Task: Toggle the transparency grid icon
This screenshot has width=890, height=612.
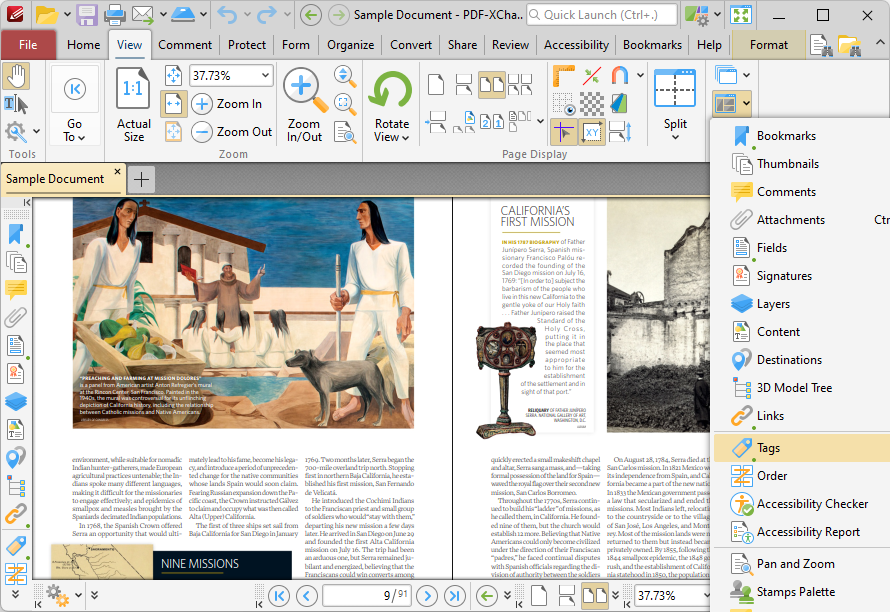Action: tap(591, 104)
